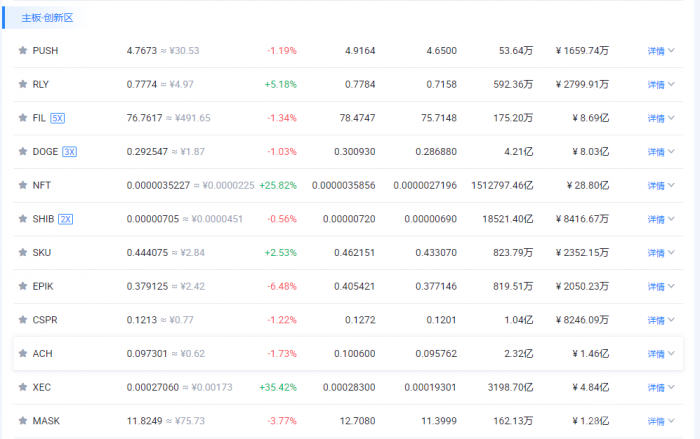Expand the NFT row 详情

click(661, 185)
